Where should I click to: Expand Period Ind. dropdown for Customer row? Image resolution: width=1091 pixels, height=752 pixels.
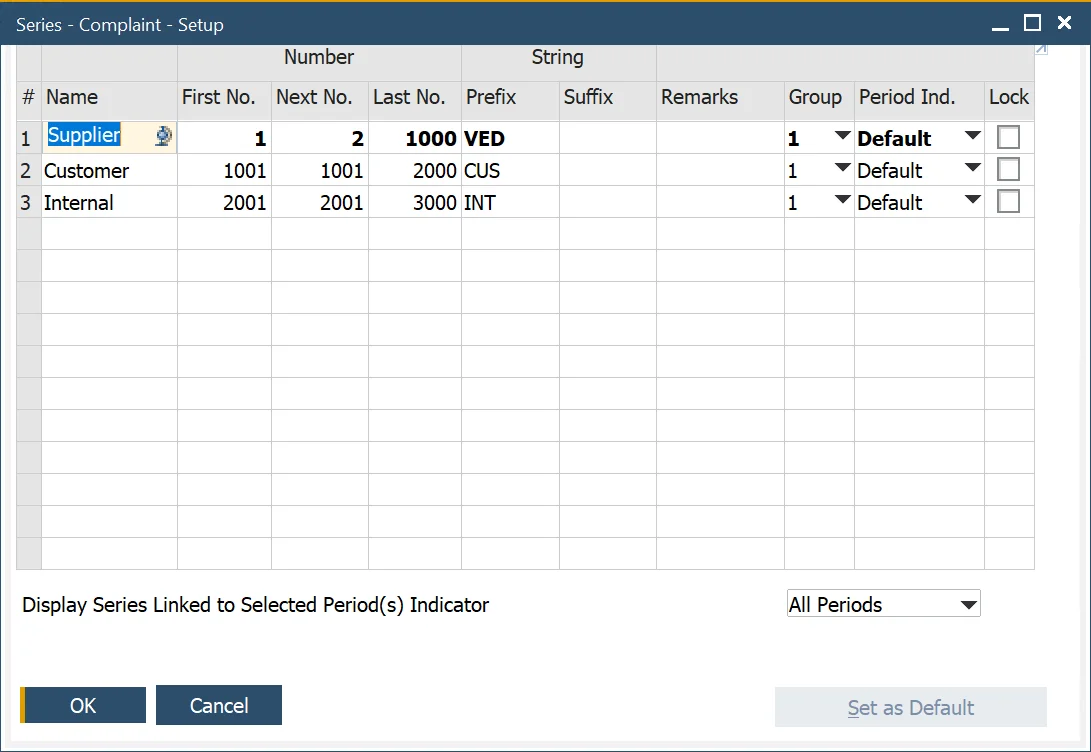[972, 169]
